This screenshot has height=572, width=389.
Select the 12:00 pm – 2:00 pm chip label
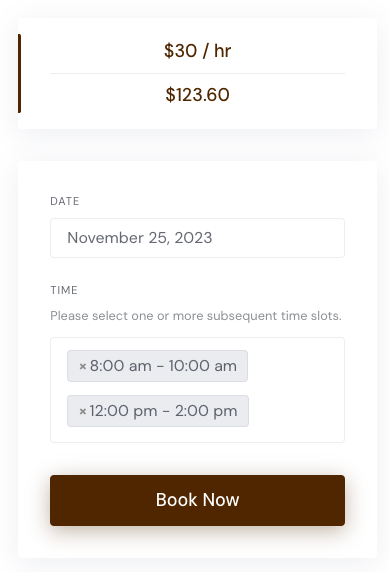[163, 411]
